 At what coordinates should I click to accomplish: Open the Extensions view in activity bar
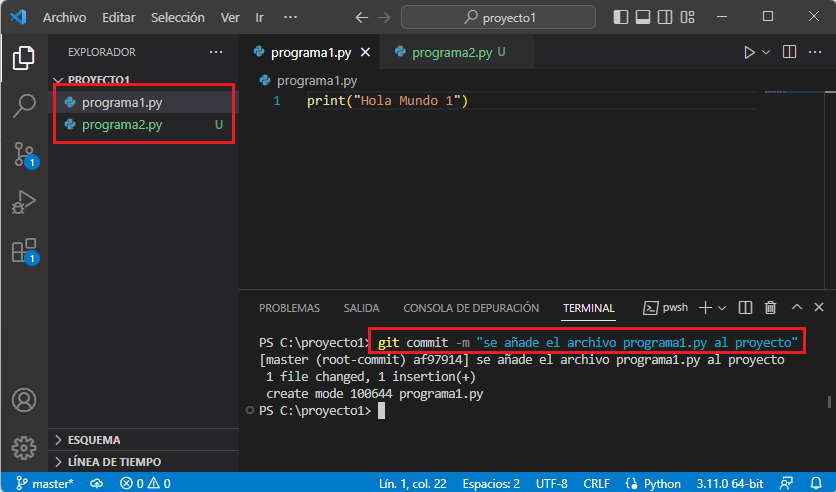tap(25, 251)
